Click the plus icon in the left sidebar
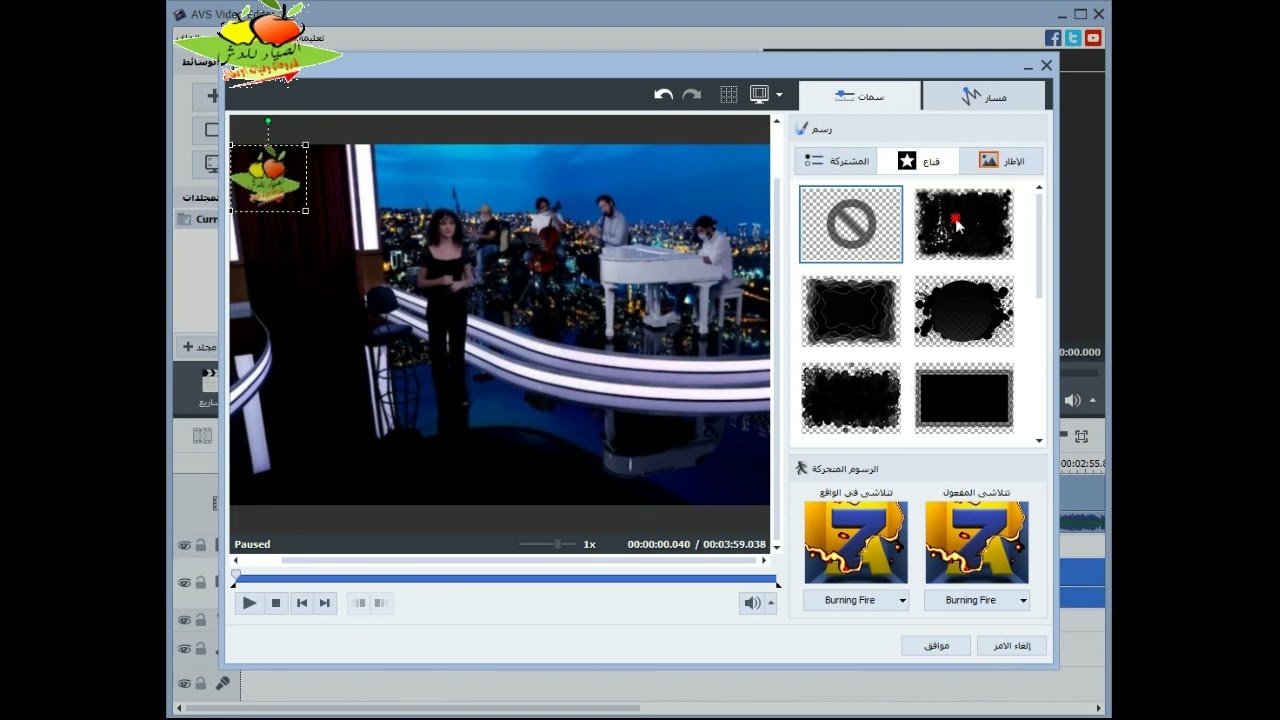 coord(212,96)
